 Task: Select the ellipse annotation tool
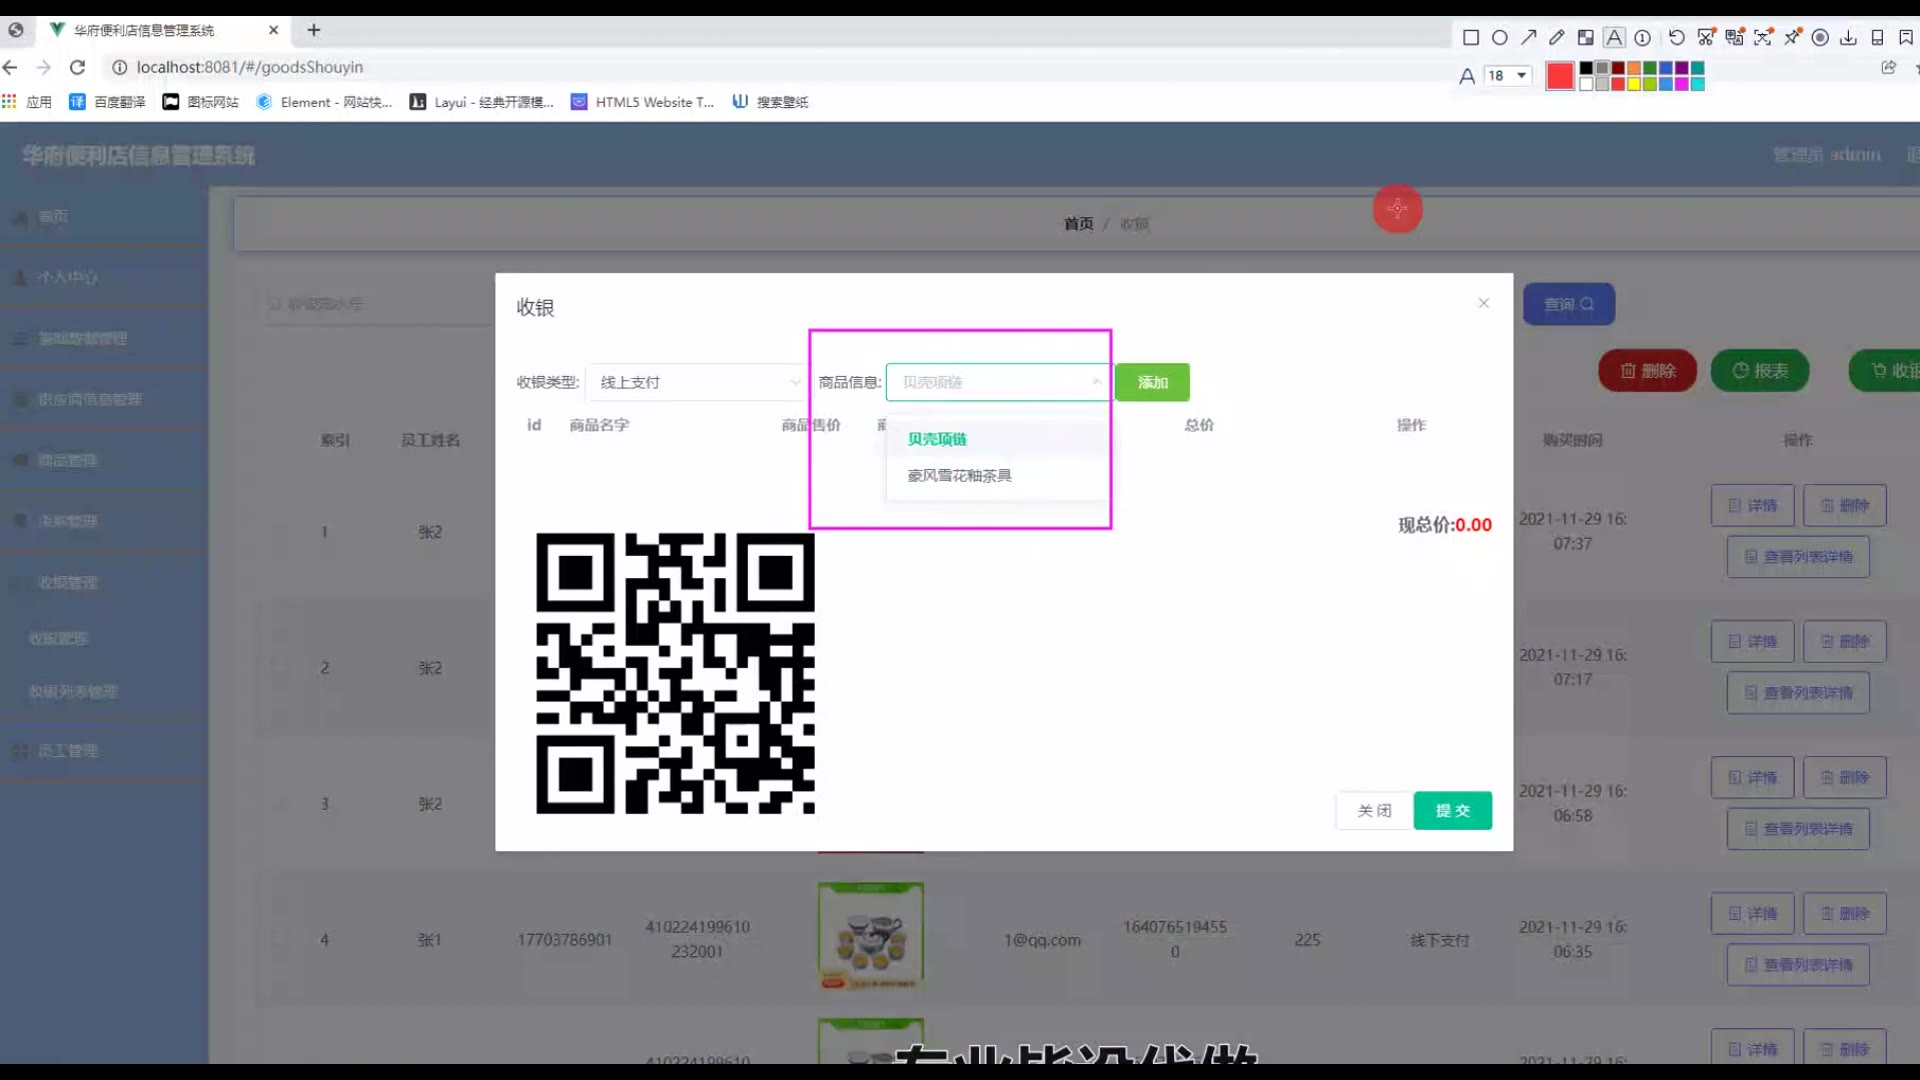tap(1499, 38)
